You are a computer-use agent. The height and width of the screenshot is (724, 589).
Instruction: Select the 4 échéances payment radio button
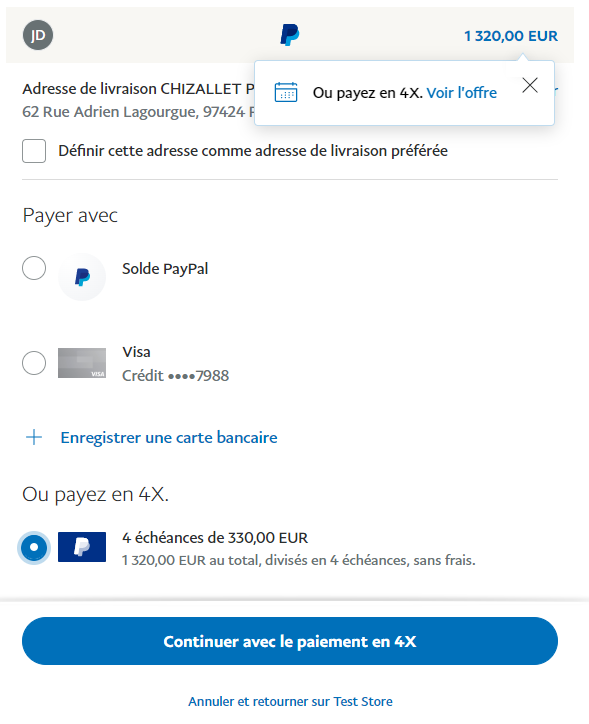click(34, 548)
